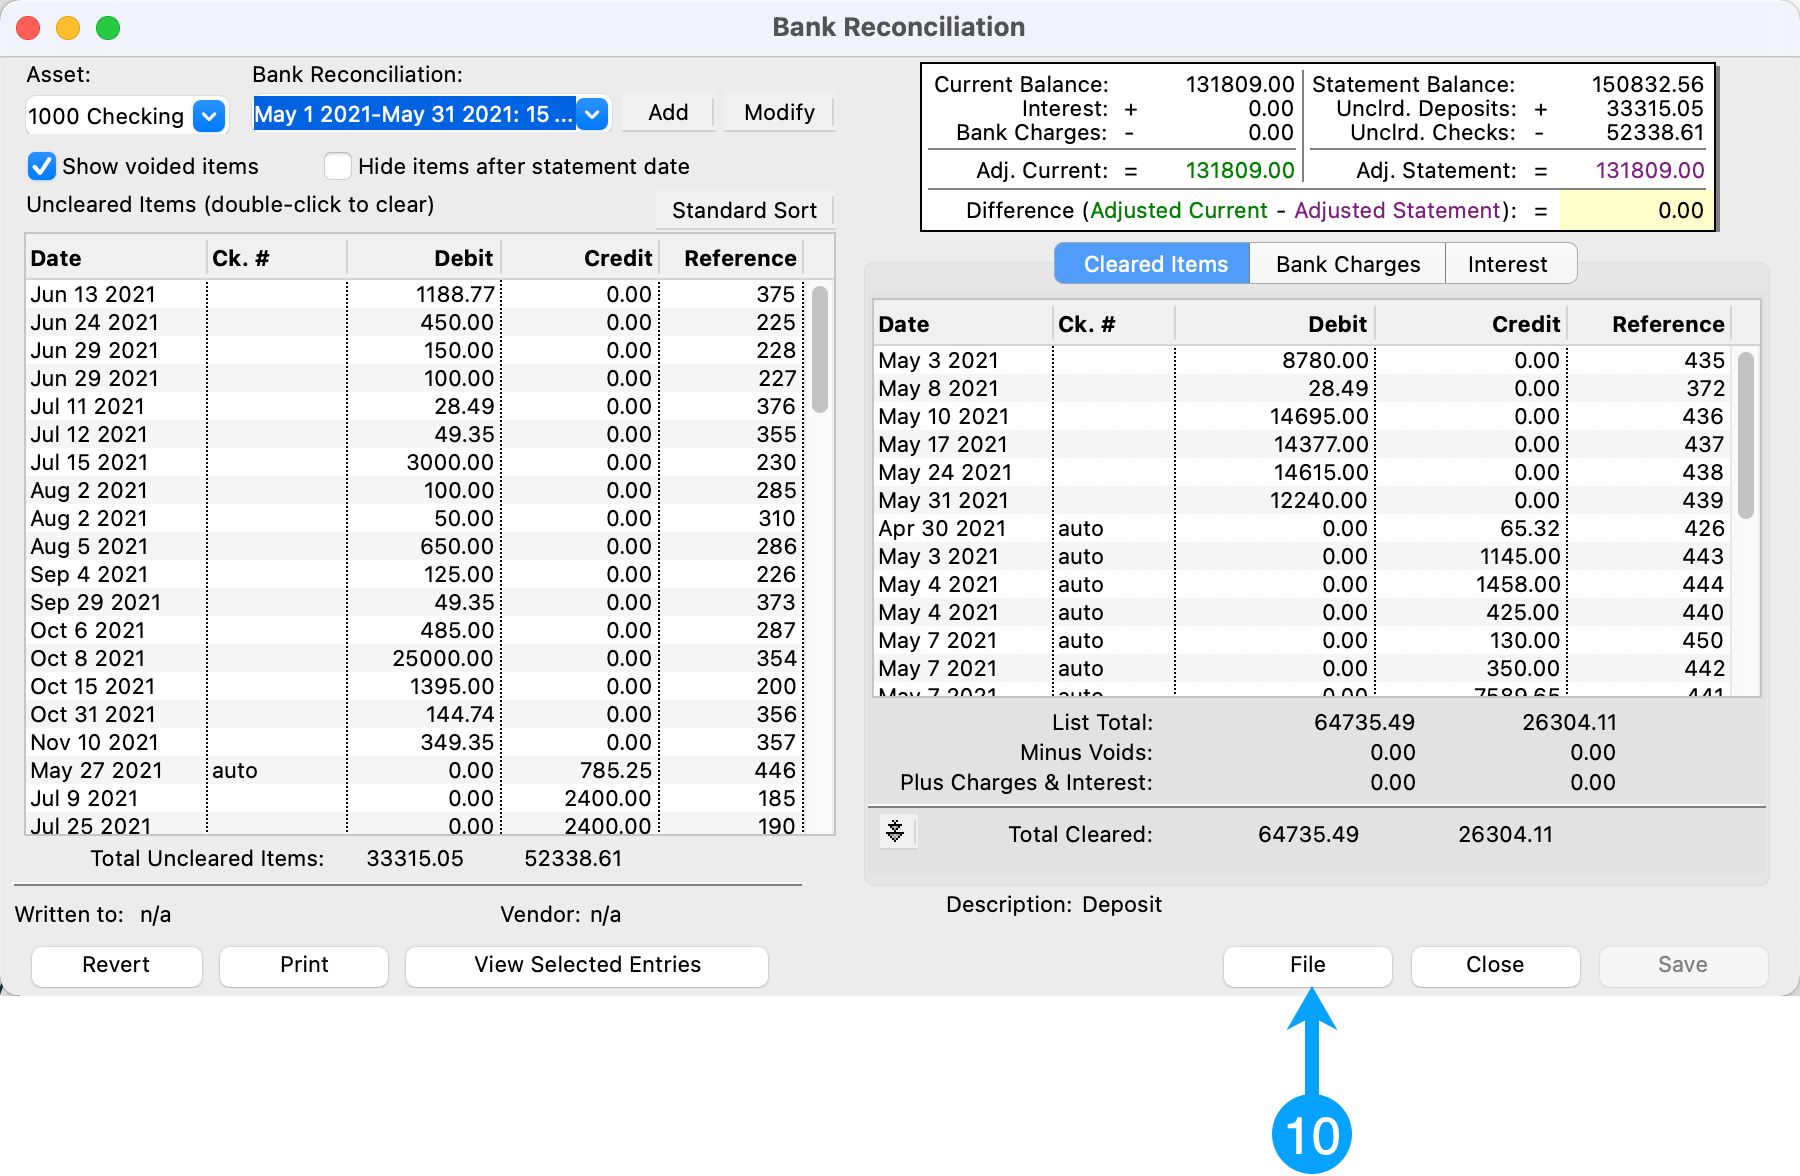Click the Standard Sort button

pyautogui.click(x=744, y=210)
